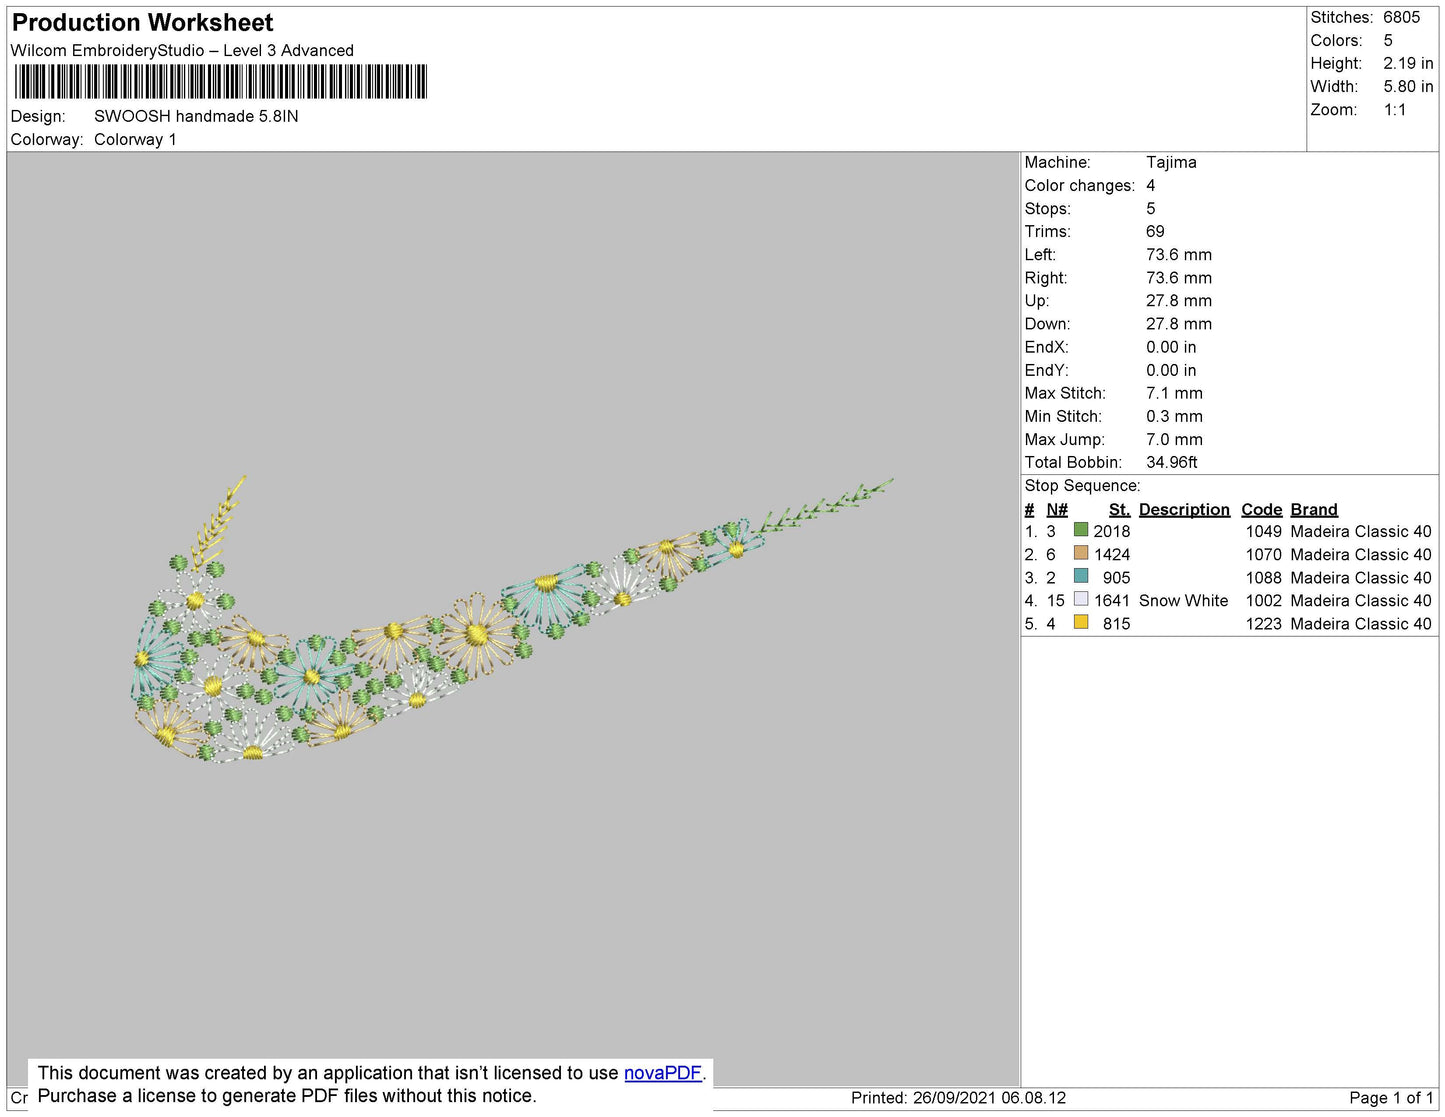Click the Trims value 69
This screenshot has height=1117, width=1445.
click(1155, 231)
